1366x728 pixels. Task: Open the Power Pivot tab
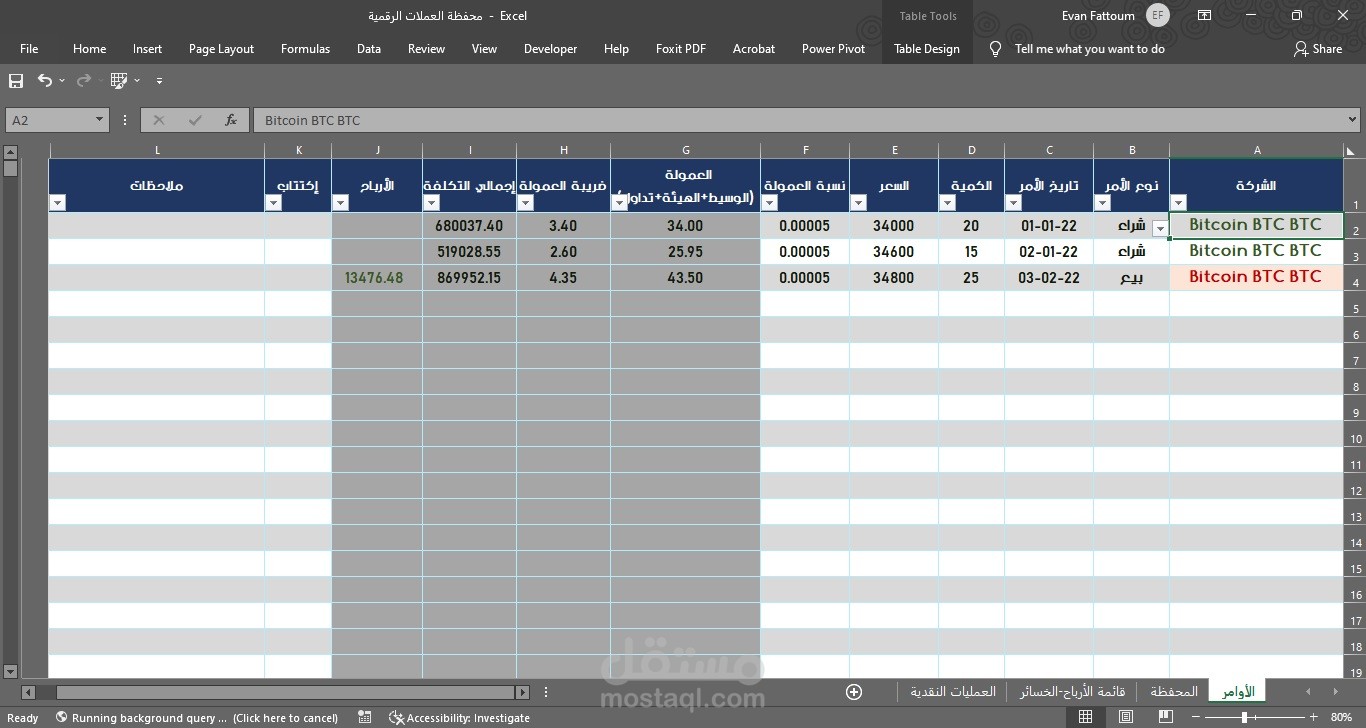coord(833,48)
